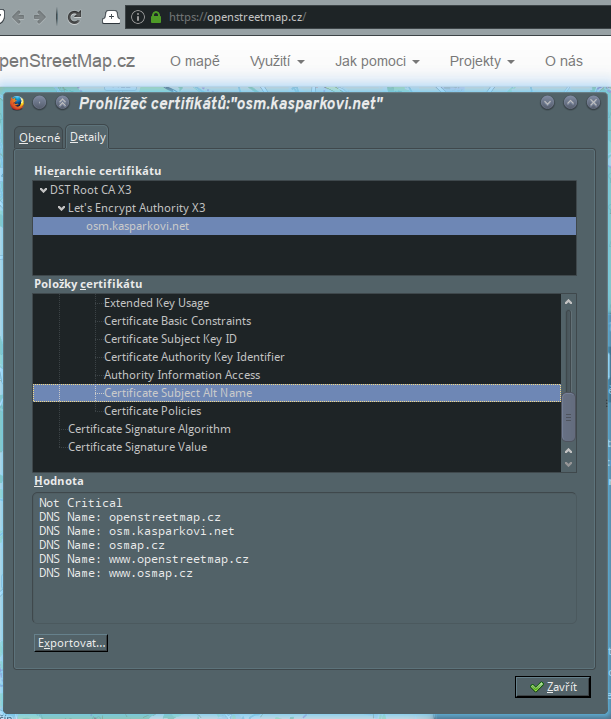
Task: Open the Projekty dropdown menu
Action: pos(482,61)
